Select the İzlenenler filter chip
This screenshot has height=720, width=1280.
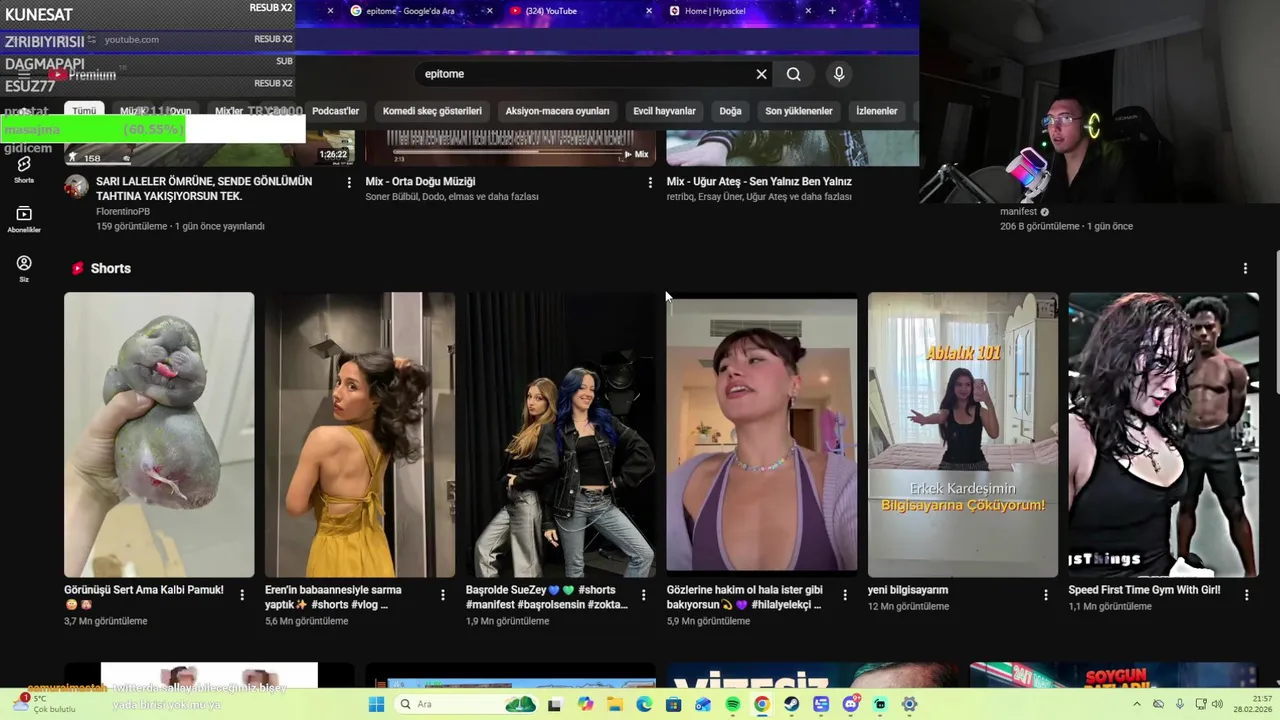(x=877, y=111)
